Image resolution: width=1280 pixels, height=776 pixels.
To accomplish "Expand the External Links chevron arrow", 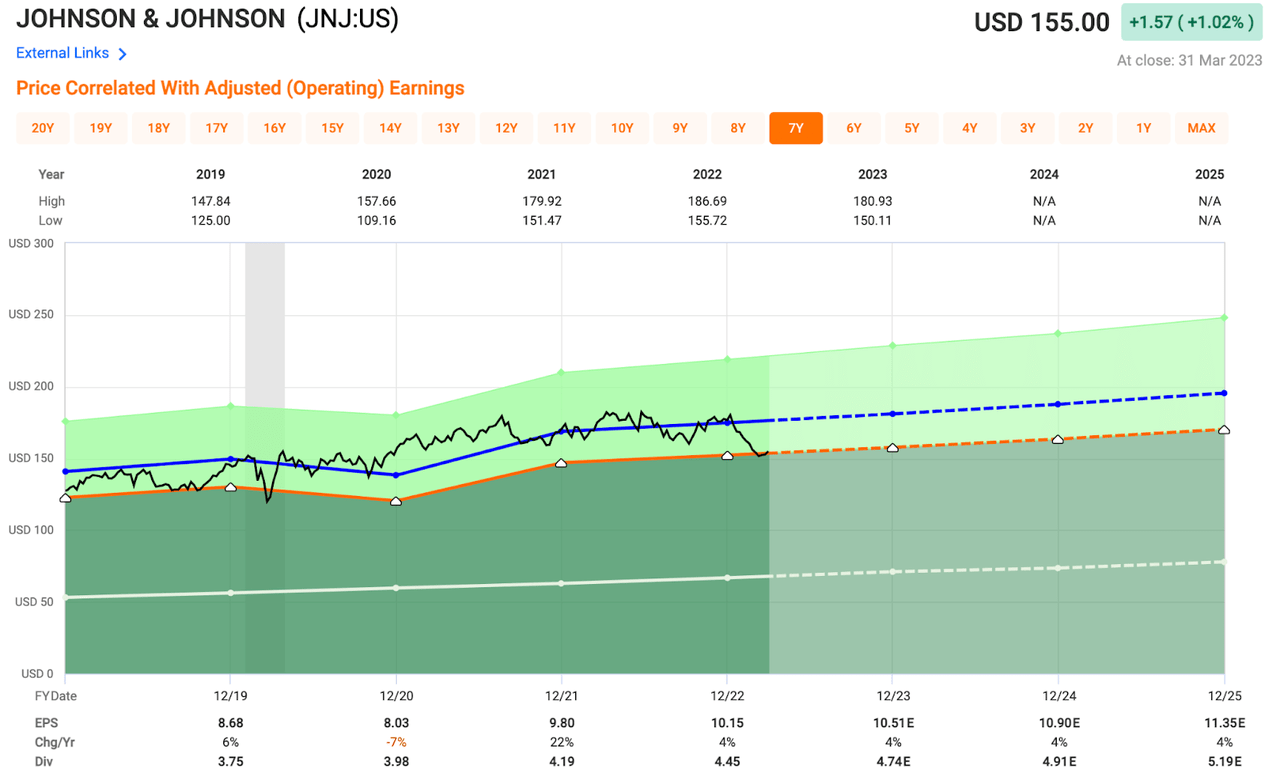I will pos(123,54).
